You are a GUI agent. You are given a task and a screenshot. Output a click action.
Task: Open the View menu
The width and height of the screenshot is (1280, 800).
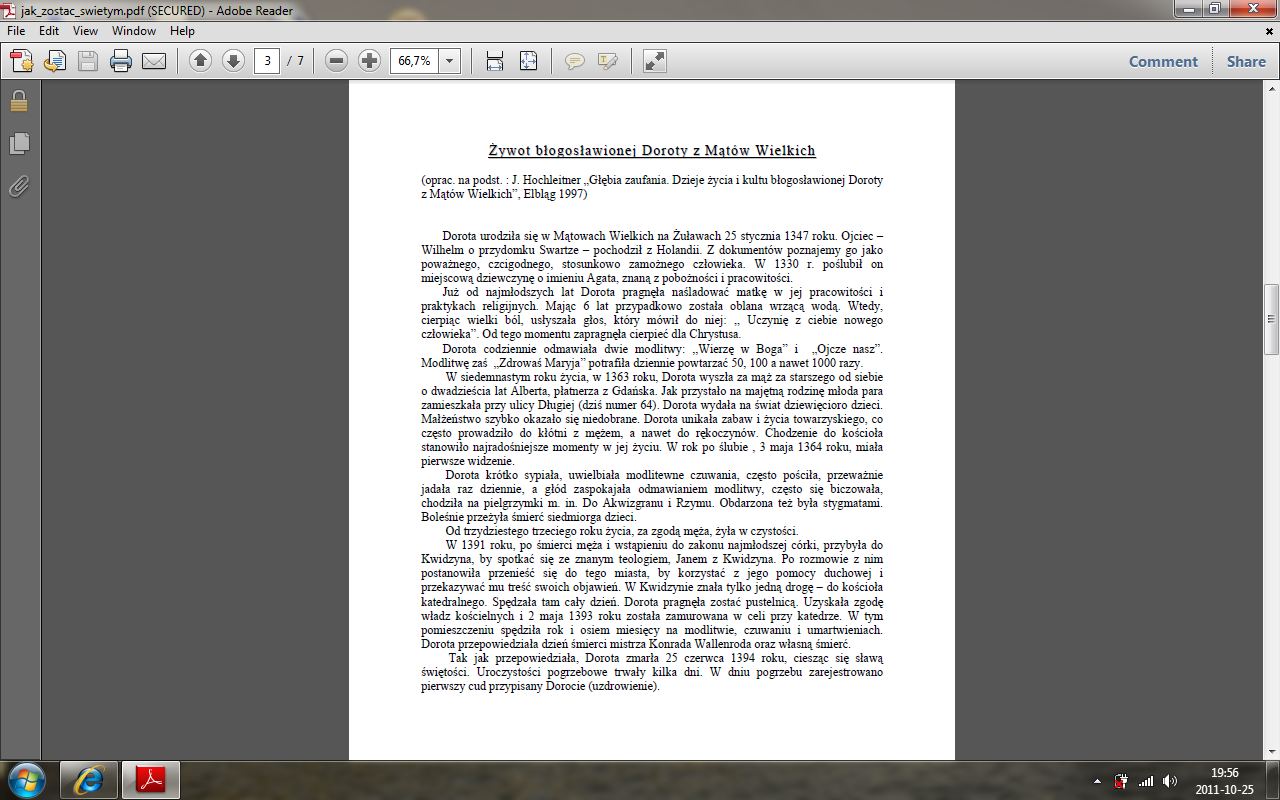tap(85, 31)
